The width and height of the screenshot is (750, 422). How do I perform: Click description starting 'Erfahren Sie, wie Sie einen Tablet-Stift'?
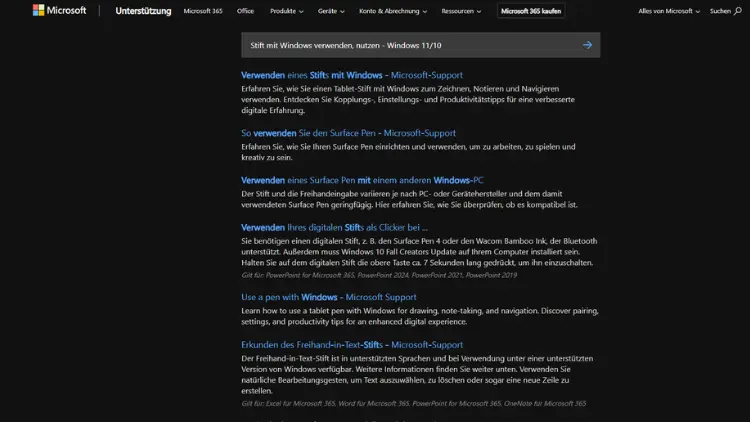click(x=408, y=100)
